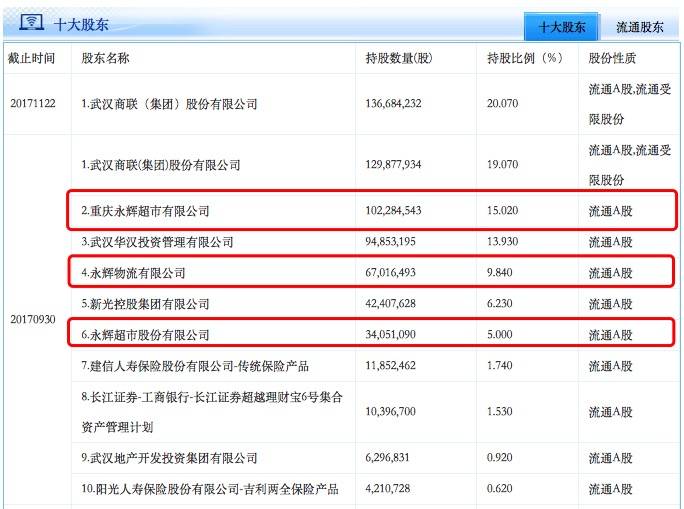Viewport: 684px width, 509px height.
Task: Click the ratio value 1.740
Action: point(499,366)
